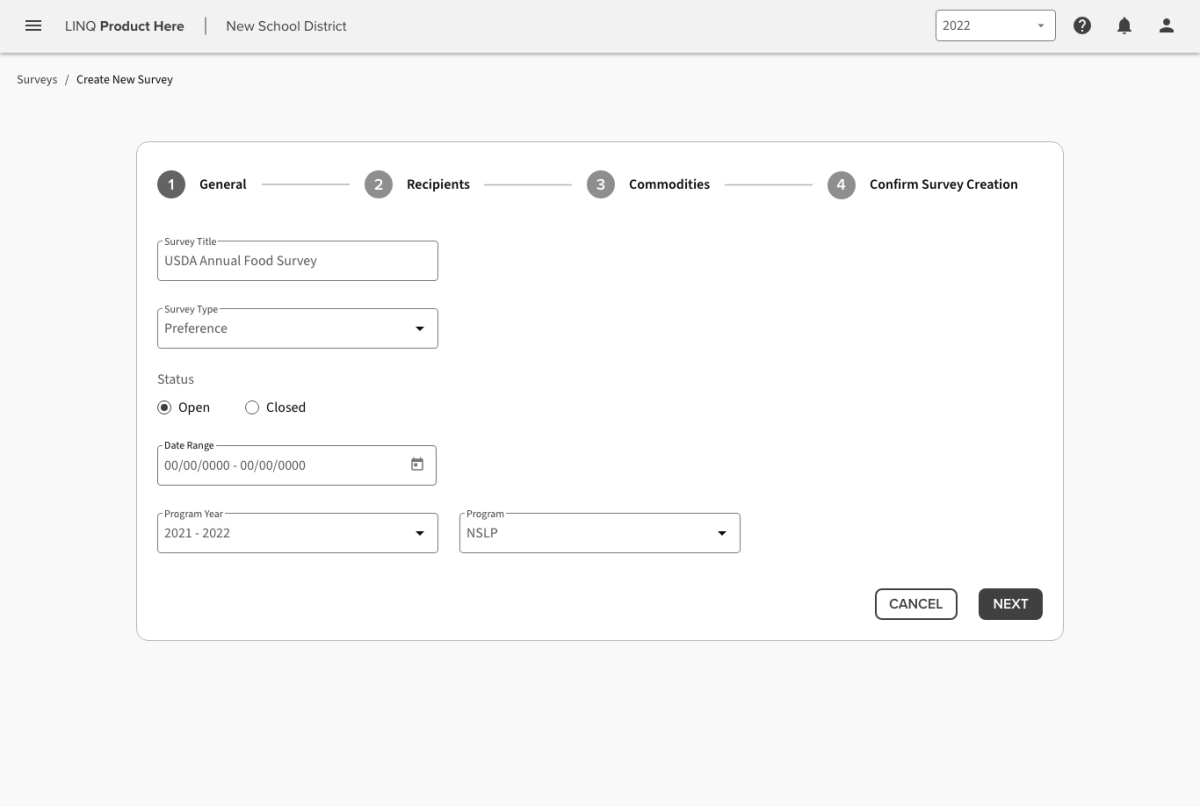The image size is (1200, 807).
Task: Open the Date Range calendar picker icon
Action: (x=417, y=465)
